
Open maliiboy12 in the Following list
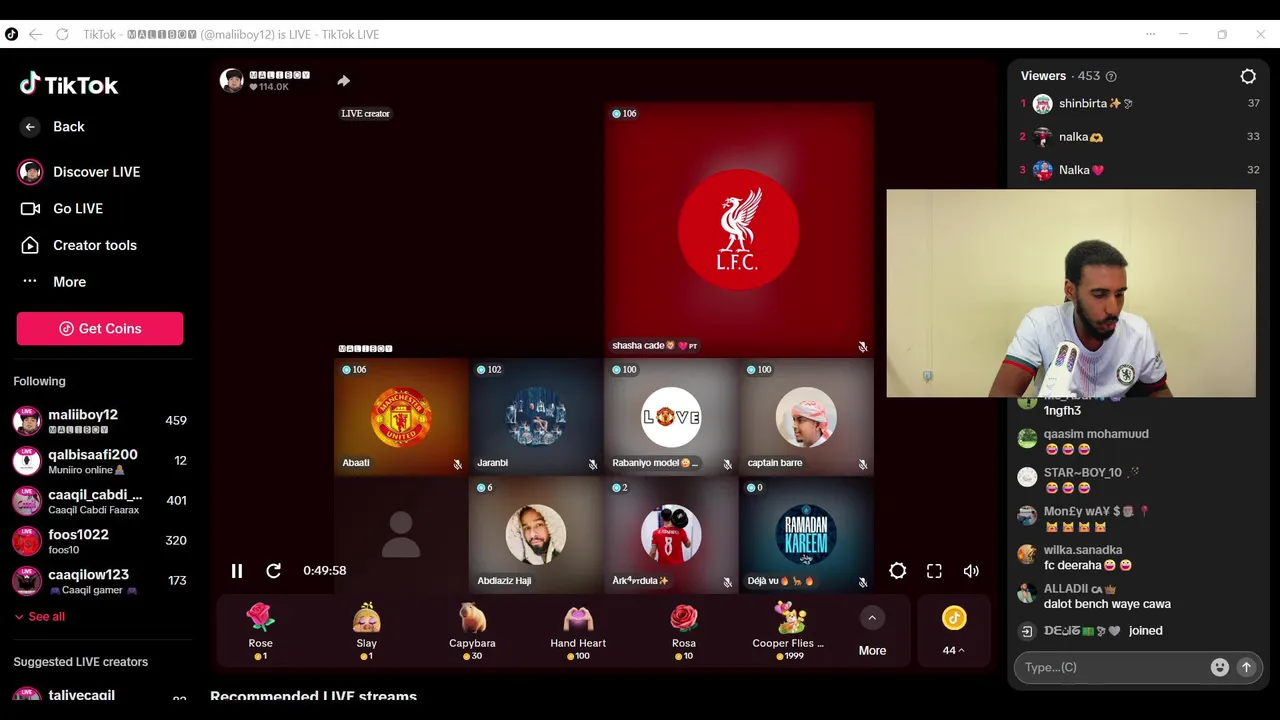[100, 421]
